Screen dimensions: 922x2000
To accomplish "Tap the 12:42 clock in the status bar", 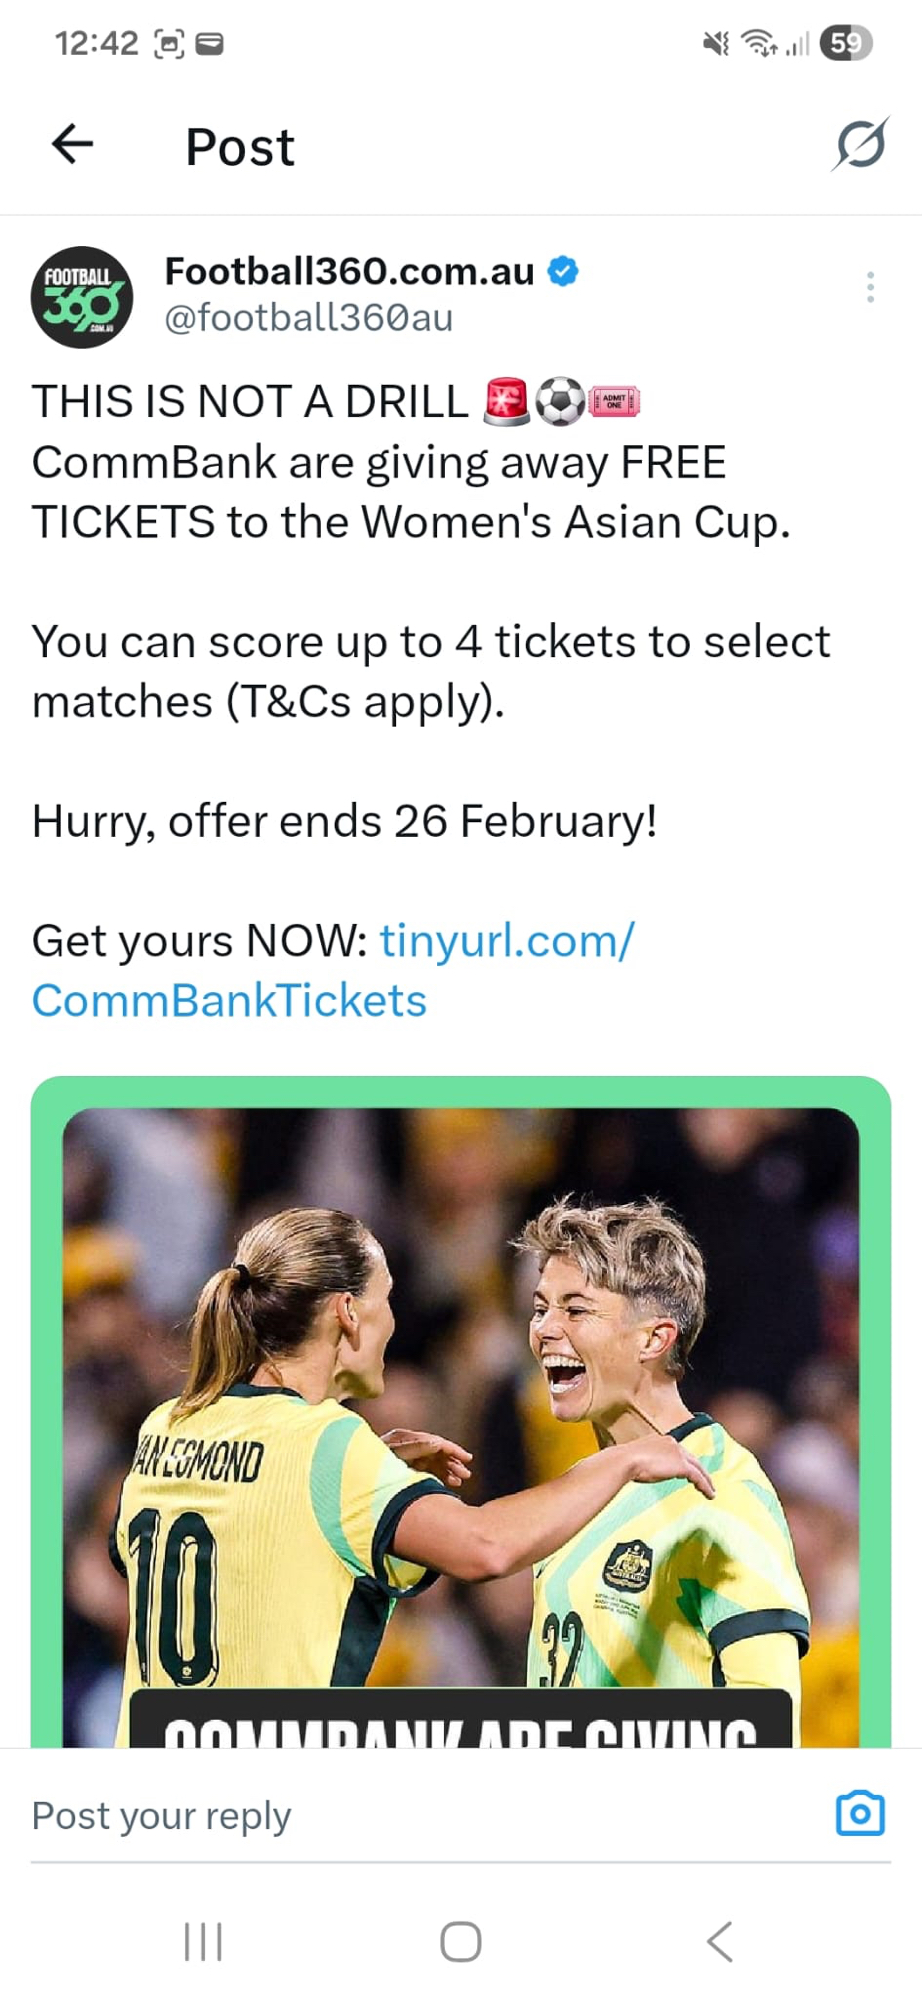I will [96, 43].
